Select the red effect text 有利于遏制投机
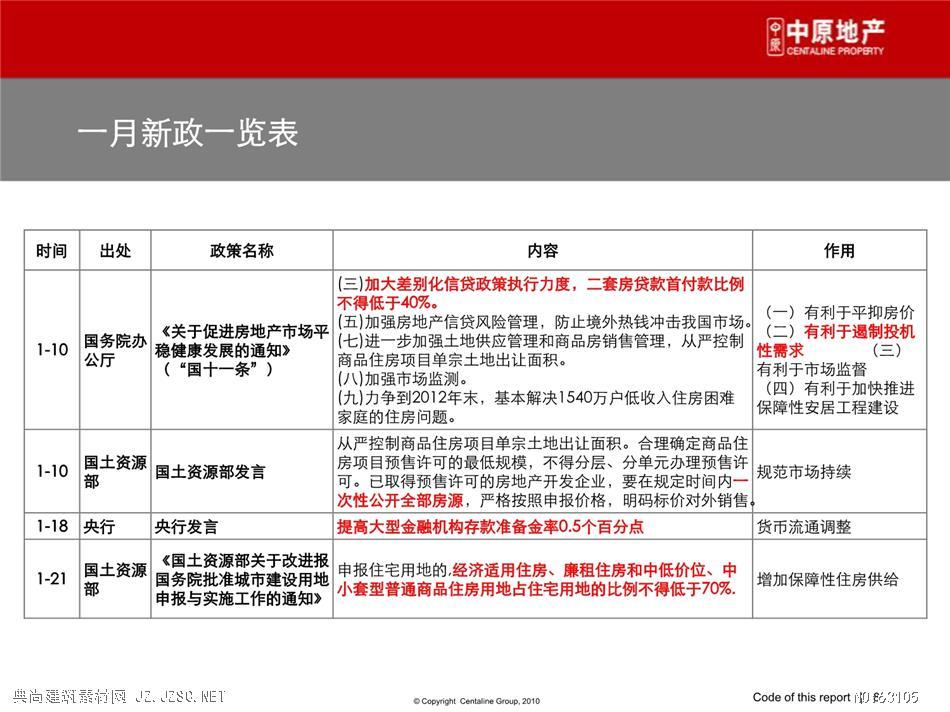The height and width of the screenshot is (712, 950). coord(860,331)
